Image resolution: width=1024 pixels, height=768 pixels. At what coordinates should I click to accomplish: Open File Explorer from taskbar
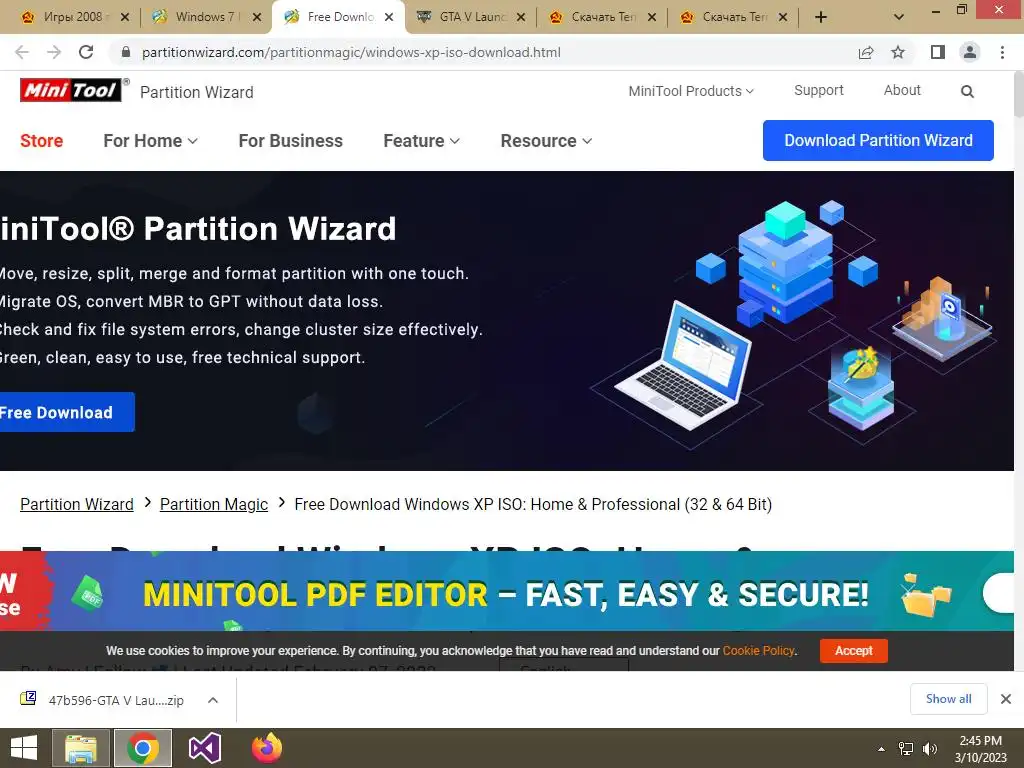click(x=81, y=748)
